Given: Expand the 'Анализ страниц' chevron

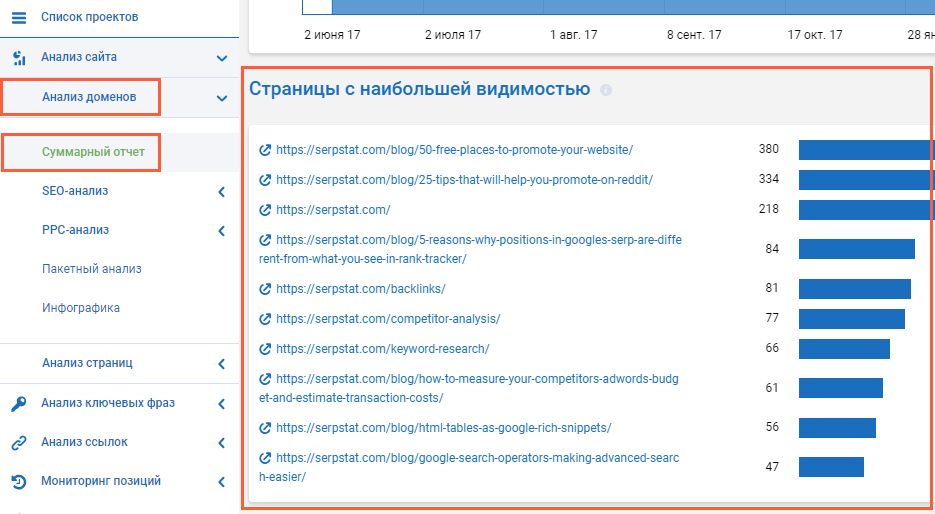Looking at the screenshot, I should [222, 364].
